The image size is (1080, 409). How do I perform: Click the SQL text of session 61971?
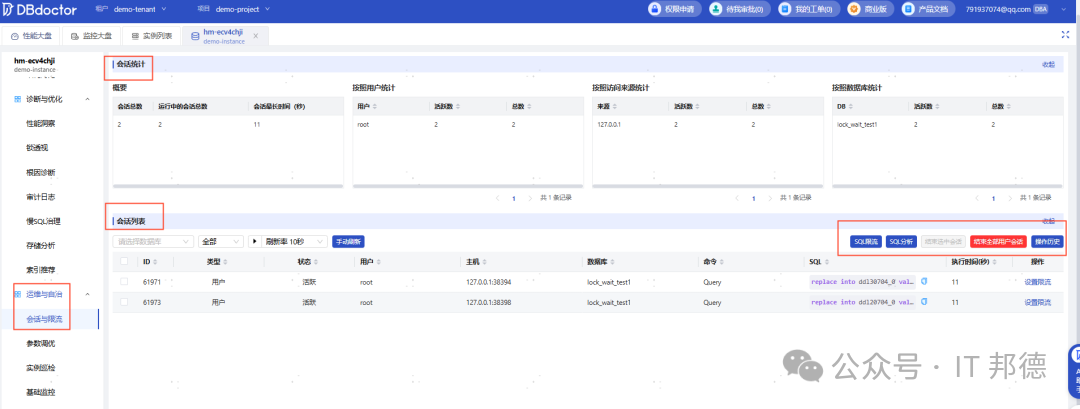tap(863, 282)
